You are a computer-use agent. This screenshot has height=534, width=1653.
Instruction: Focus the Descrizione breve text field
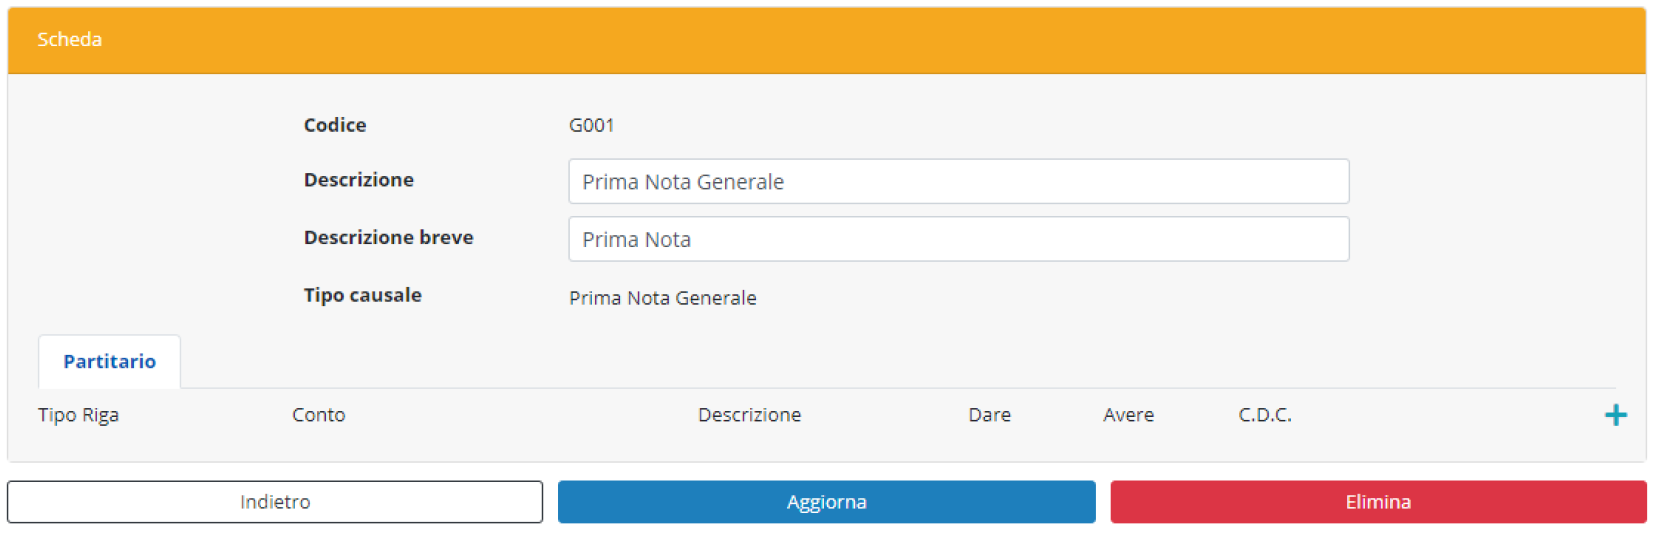point(958,240)
